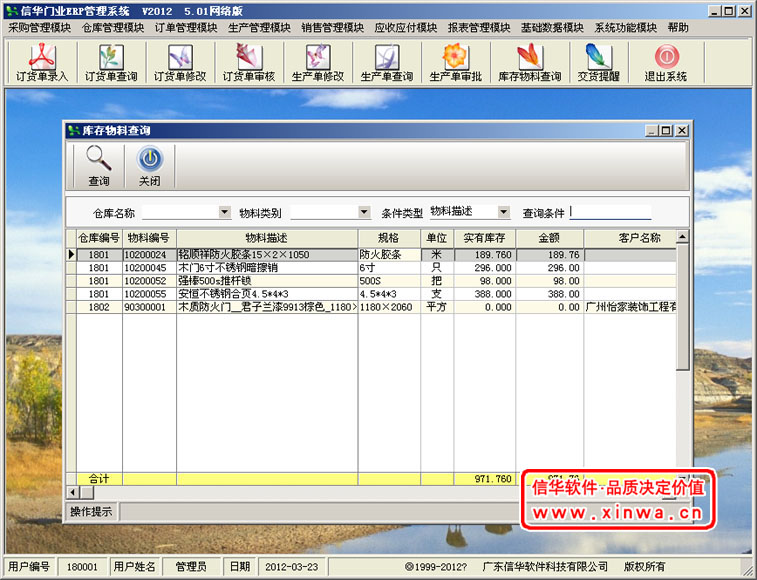Run 查询 magnifier in inventory window
The image size is (757, 580).
point(99,166)
